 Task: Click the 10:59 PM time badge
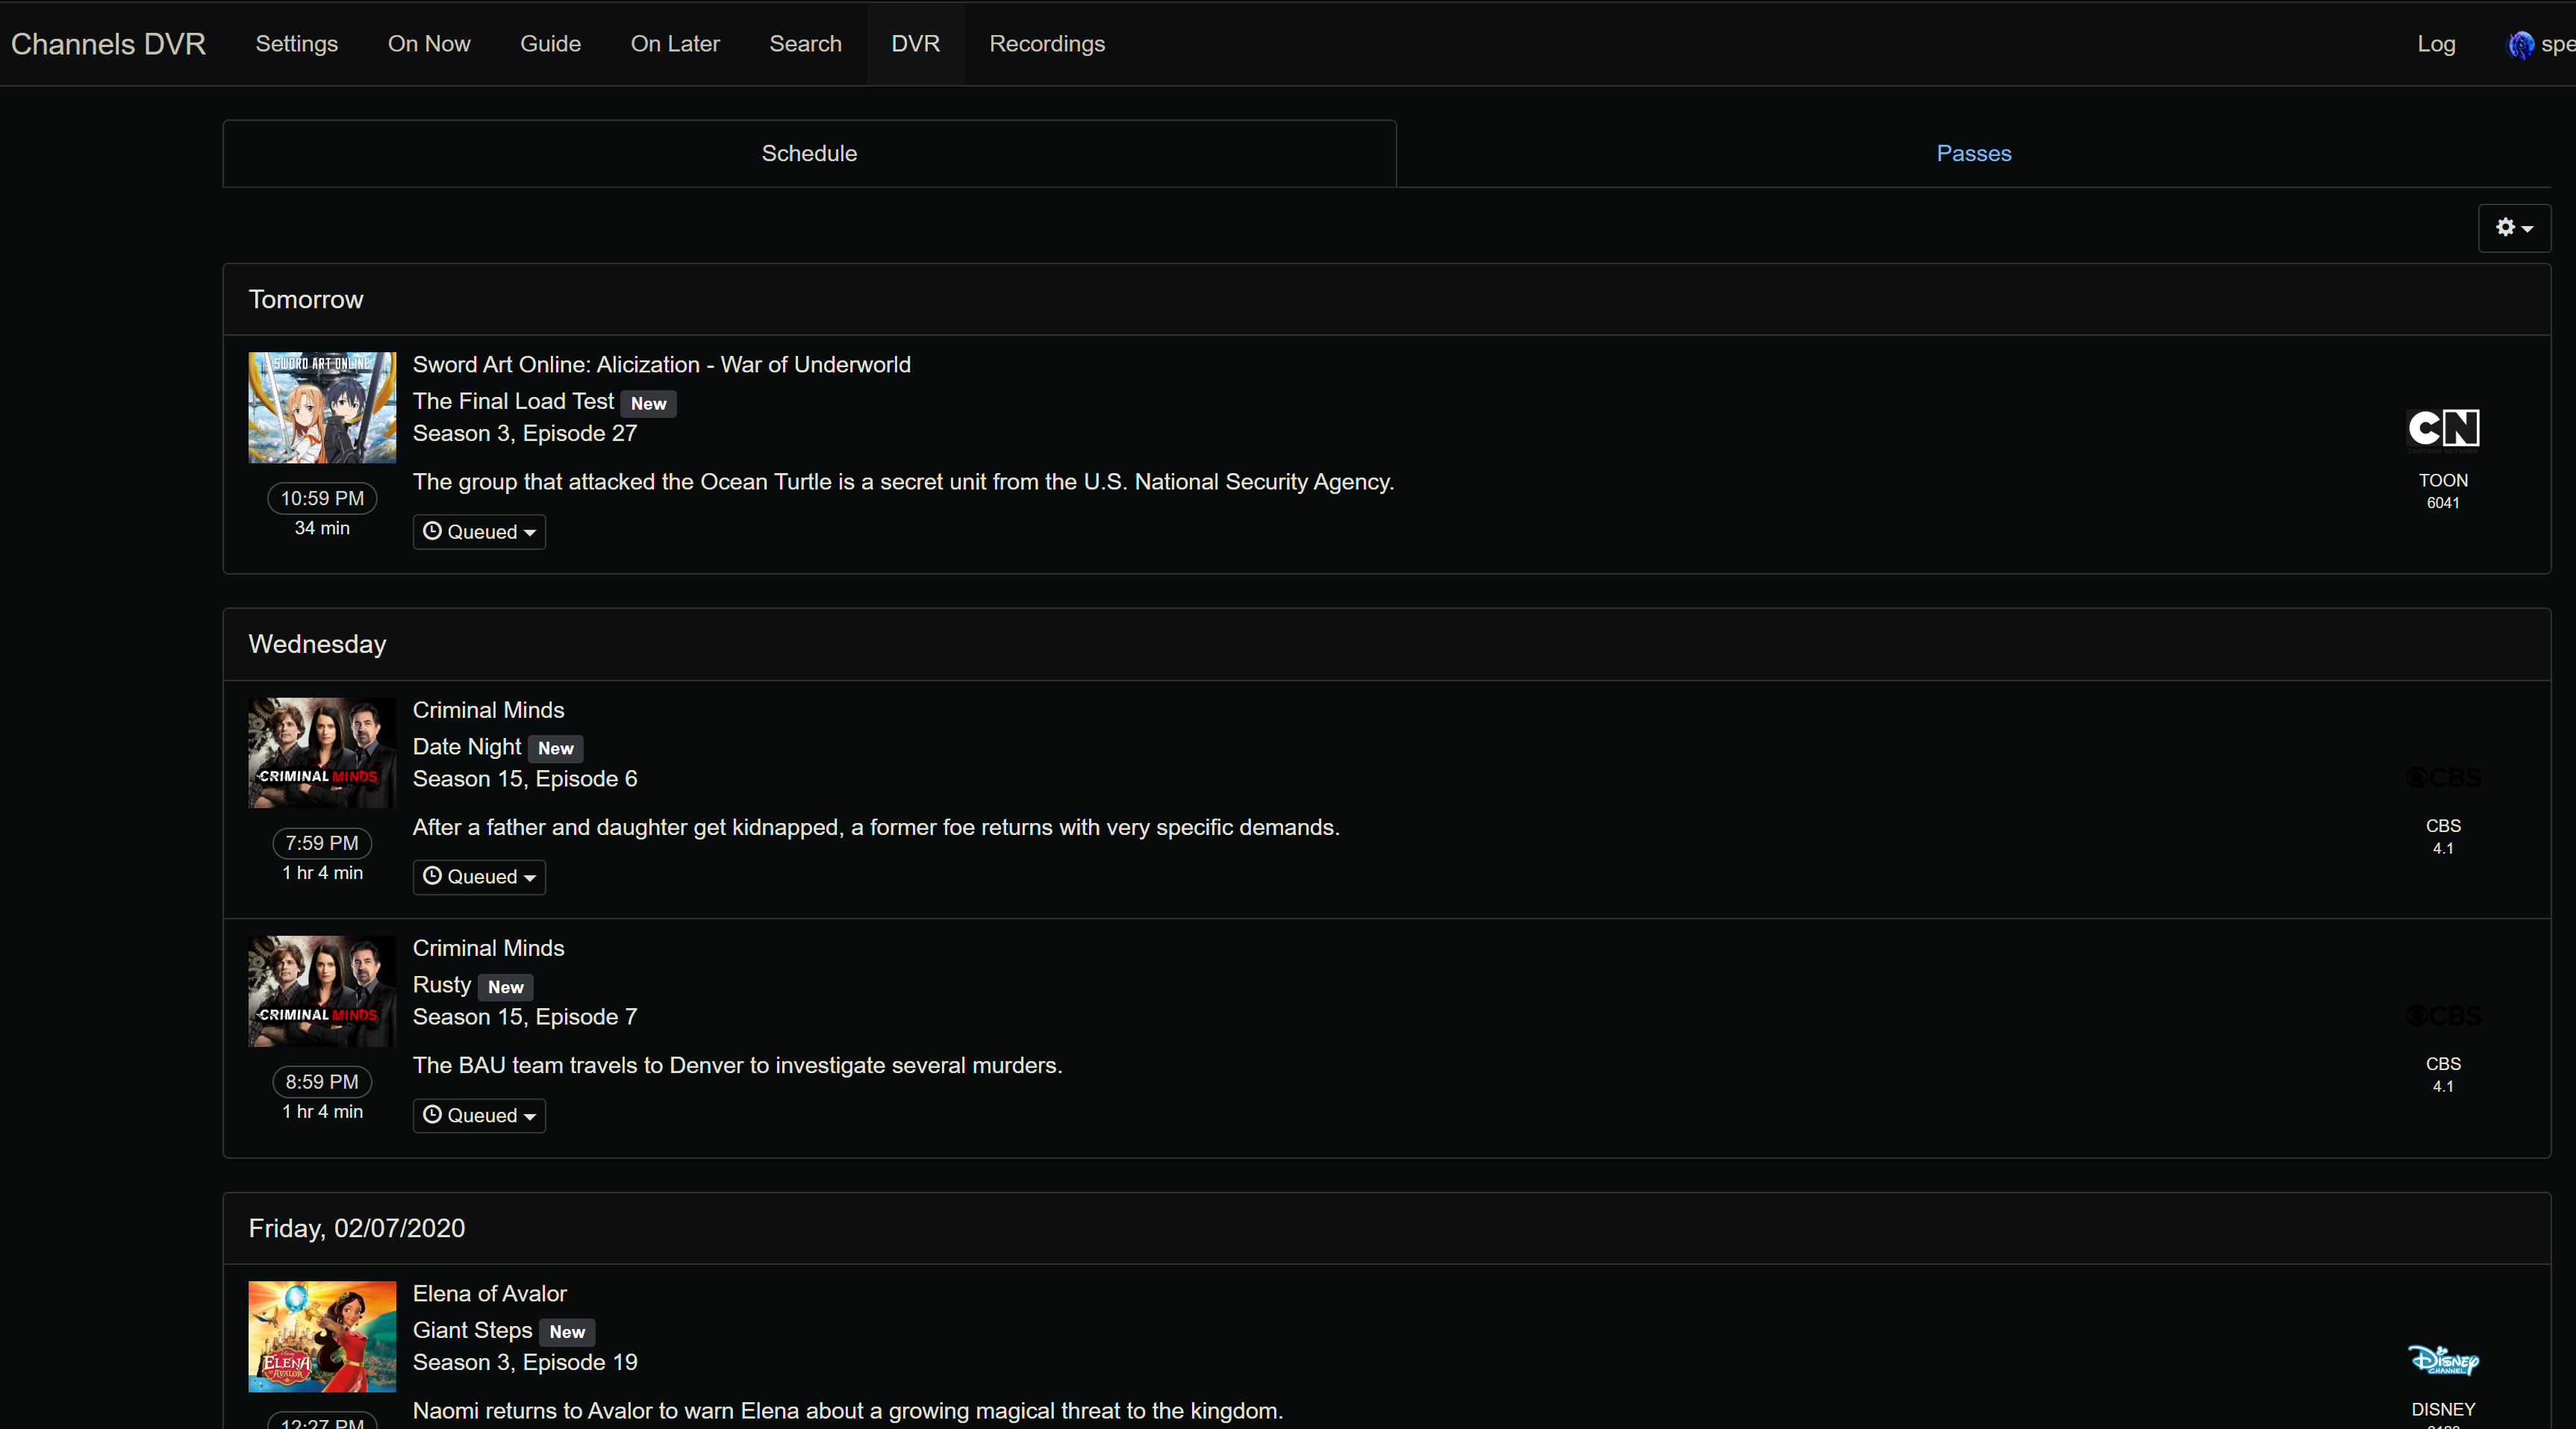coord(322,498)
